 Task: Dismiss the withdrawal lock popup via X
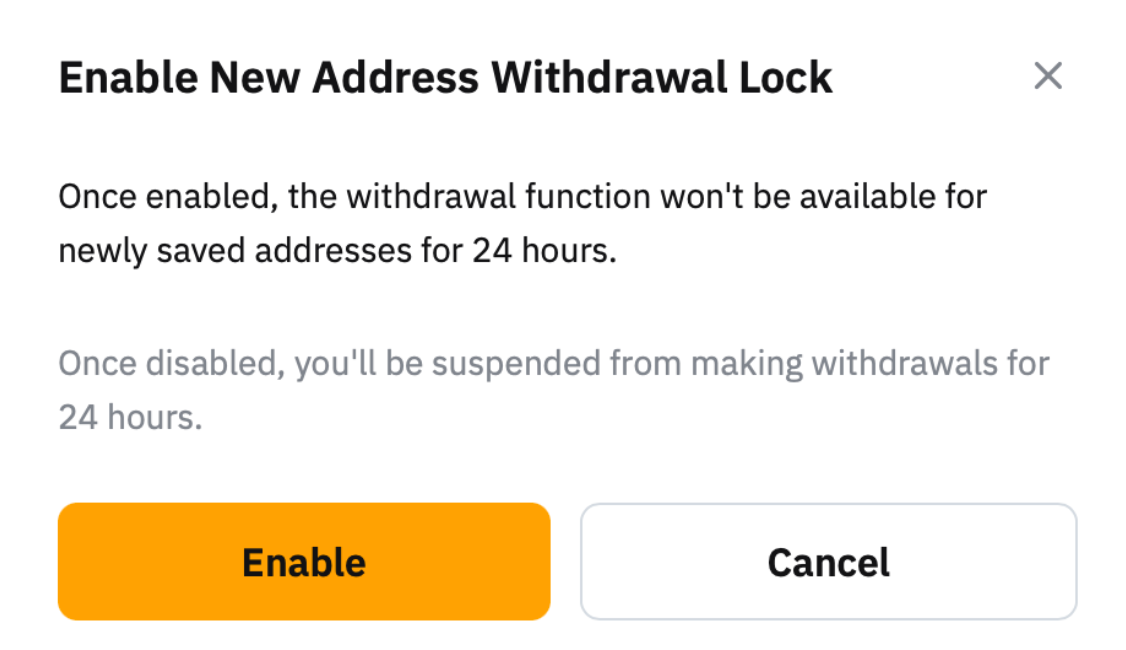pos(1047,76)
